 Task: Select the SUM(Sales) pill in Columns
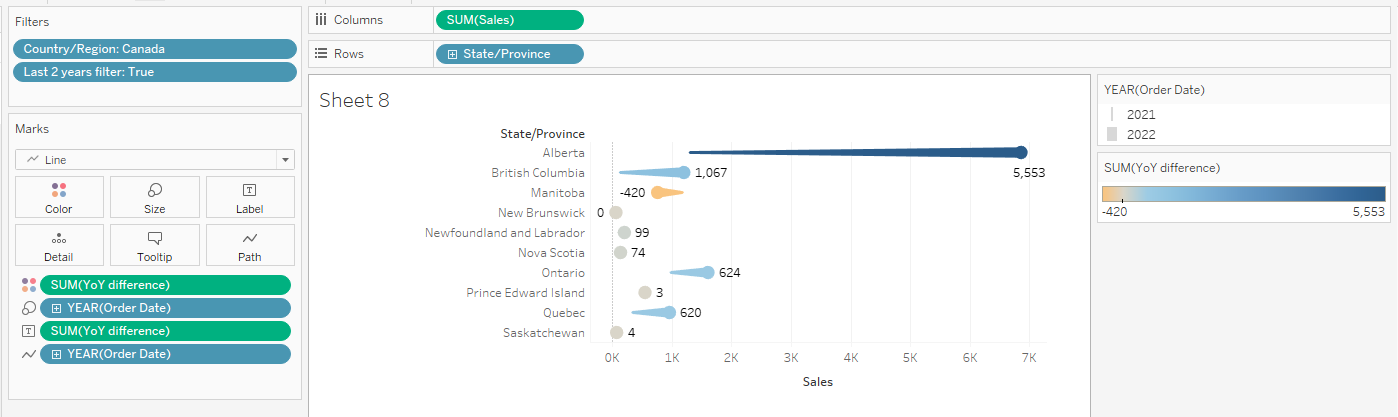(509, 19)
